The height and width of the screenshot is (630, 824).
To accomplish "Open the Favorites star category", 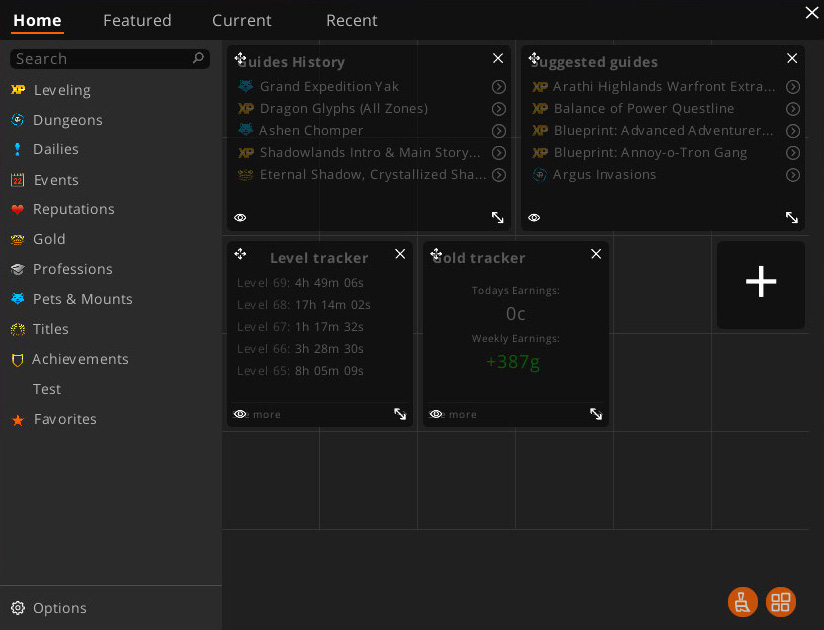I will pos(54,419).
